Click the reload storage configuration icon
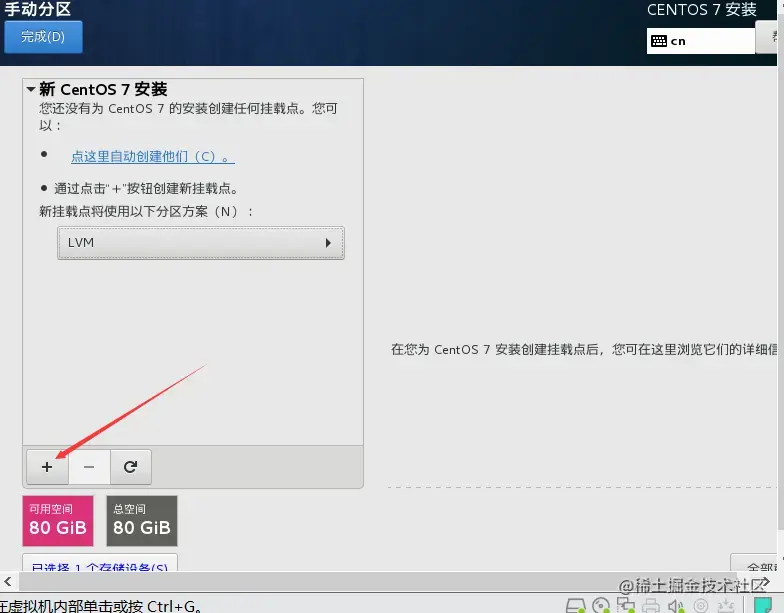The height and width of the screenshot is (613, 784). (130, 467)
